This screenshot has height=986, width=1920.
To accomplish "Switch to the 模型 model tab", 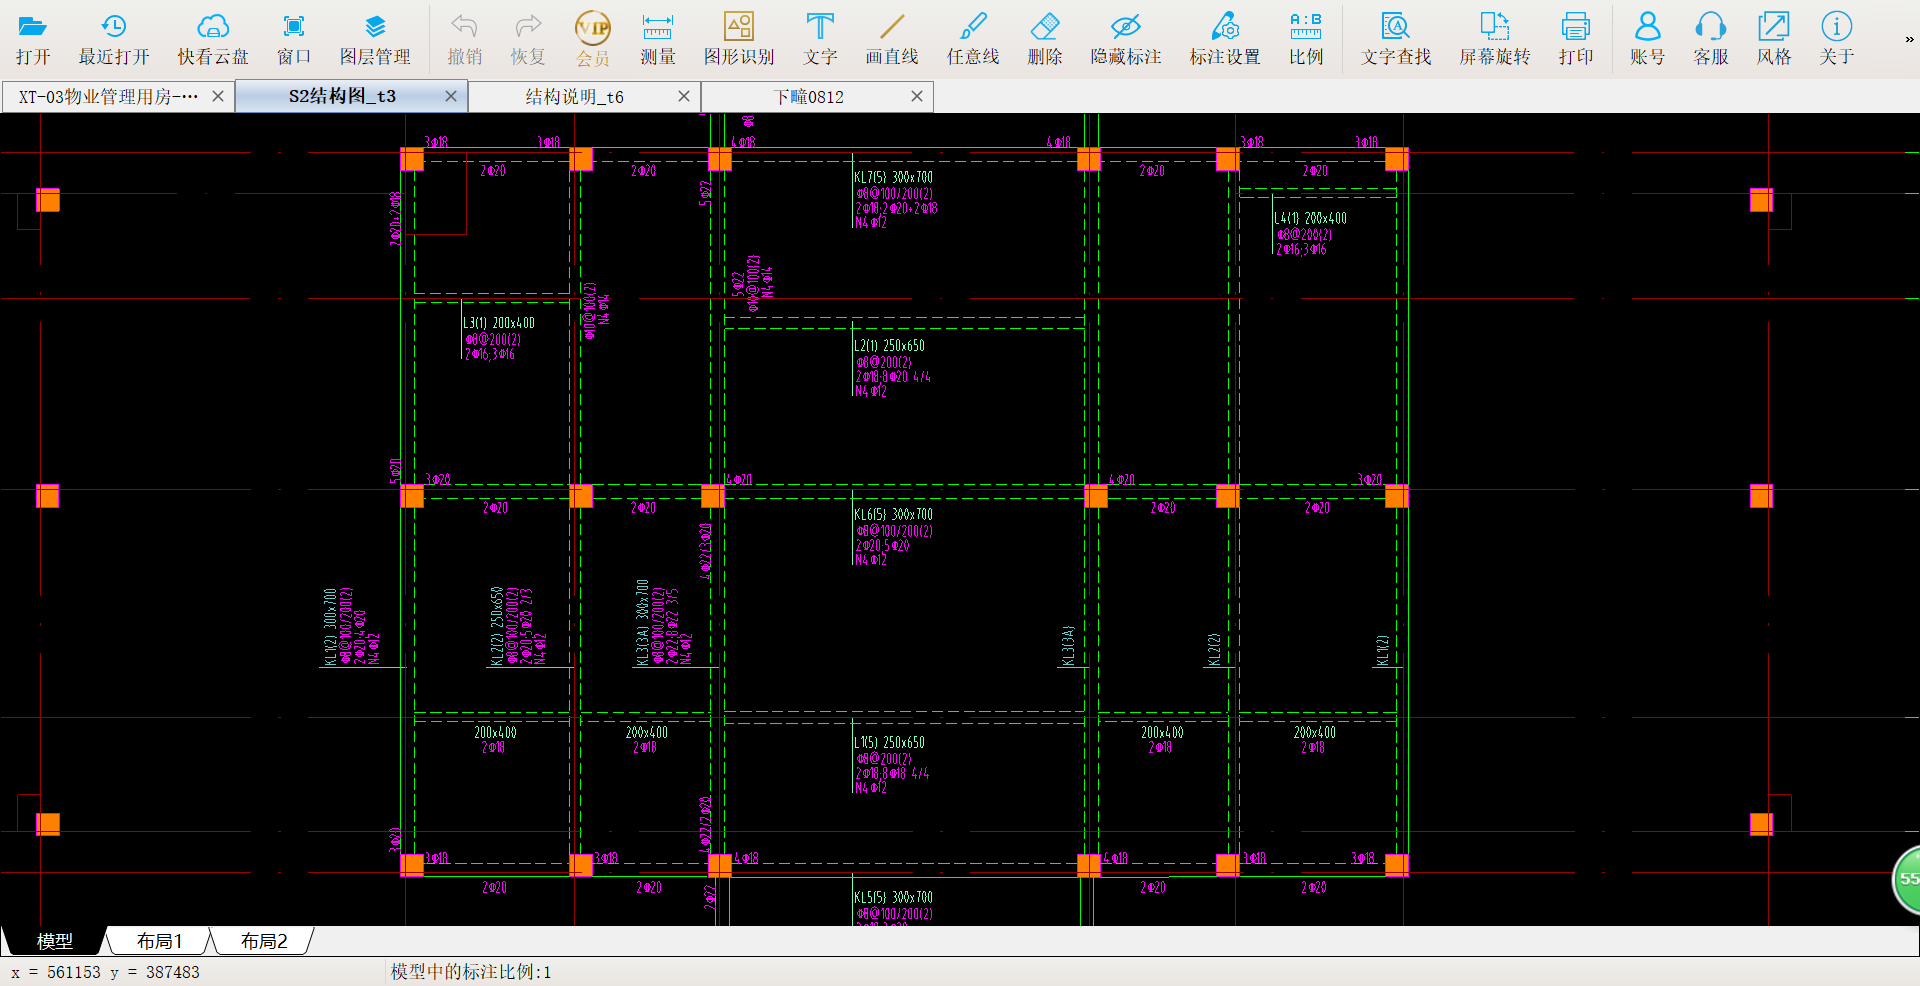I will [x=55, y=941].
